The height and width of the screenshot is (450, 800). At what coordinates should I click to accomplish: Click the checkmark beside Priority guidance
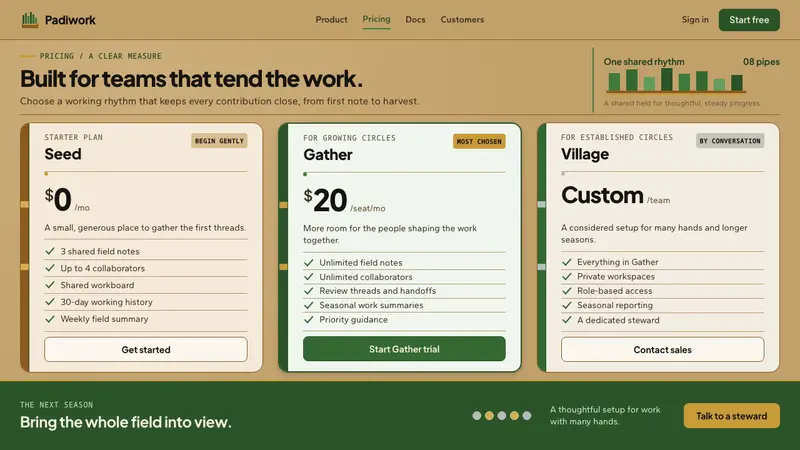(309, 319)
